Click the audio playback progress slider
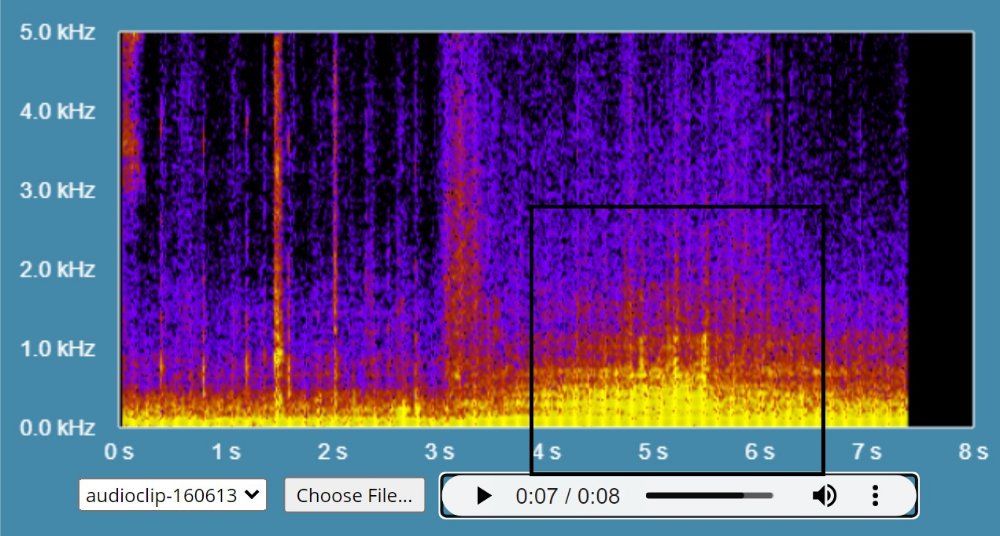 [709, 496]
